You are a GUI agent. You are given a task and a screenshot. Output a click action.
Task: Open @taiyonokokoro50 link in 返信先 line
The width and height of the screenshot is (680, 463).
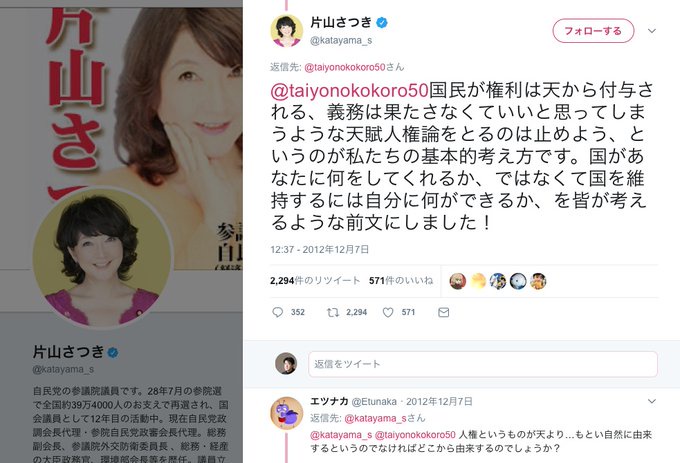tap(345, 67)
